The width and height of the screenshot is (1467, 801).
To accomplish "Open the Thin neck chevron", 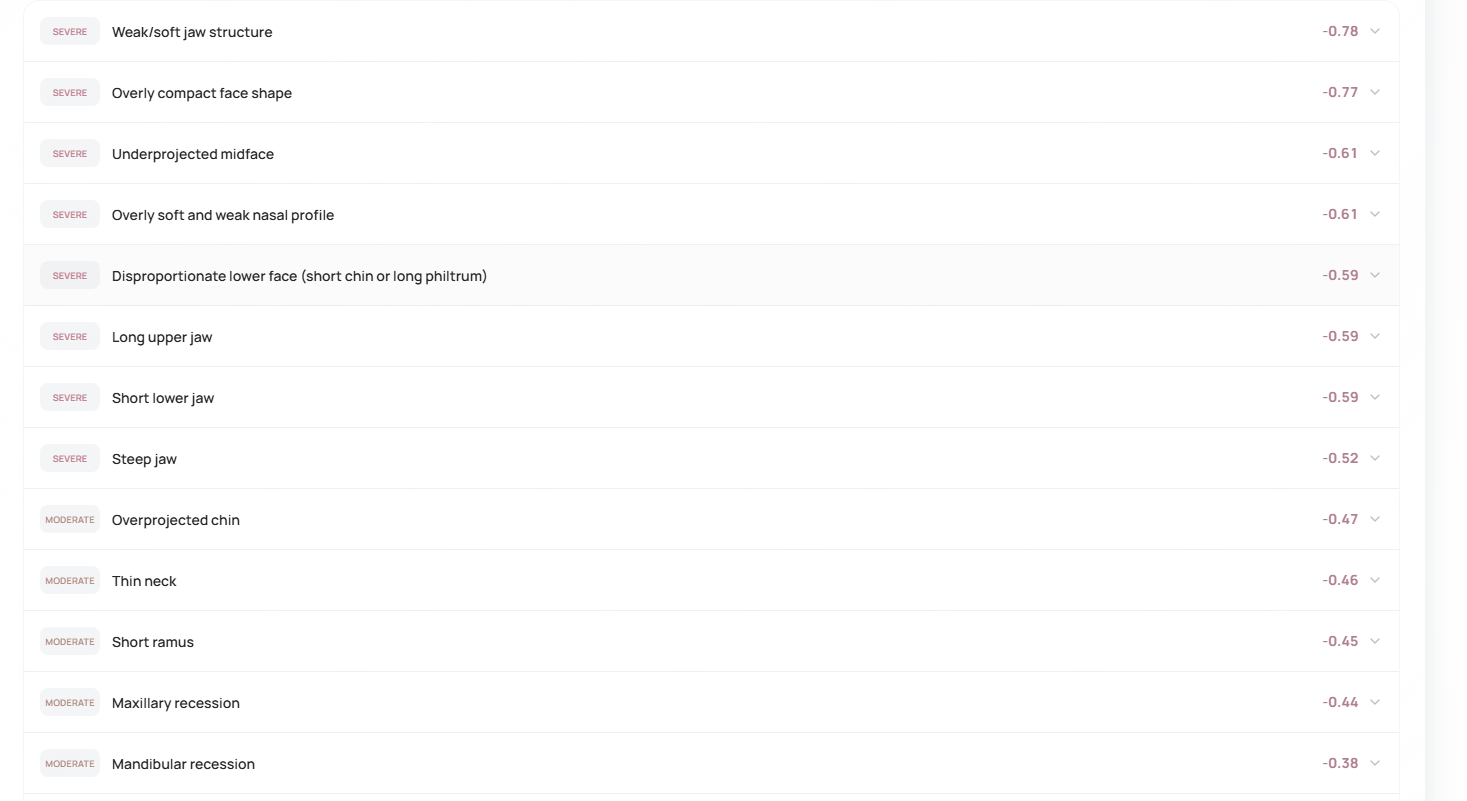I will tap(1375, 580).
